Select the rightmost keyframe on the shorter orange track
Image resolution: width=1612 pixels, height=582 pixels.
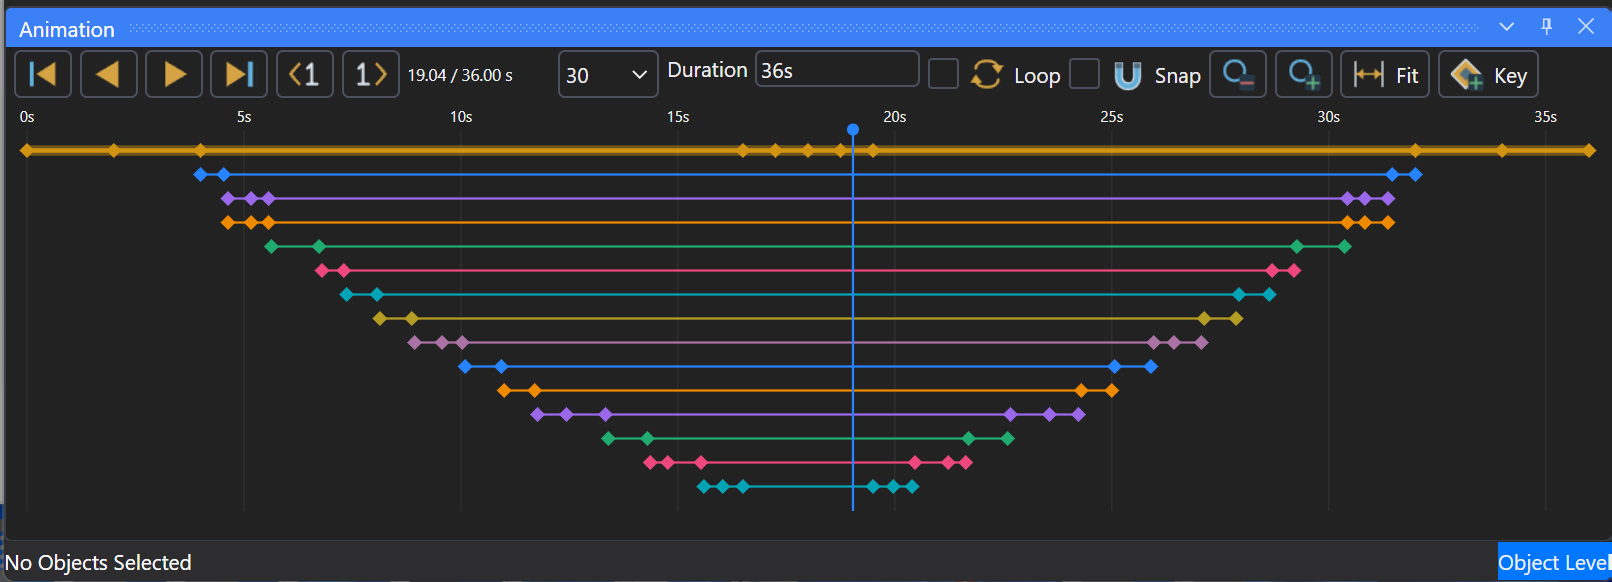(1112, 391)
